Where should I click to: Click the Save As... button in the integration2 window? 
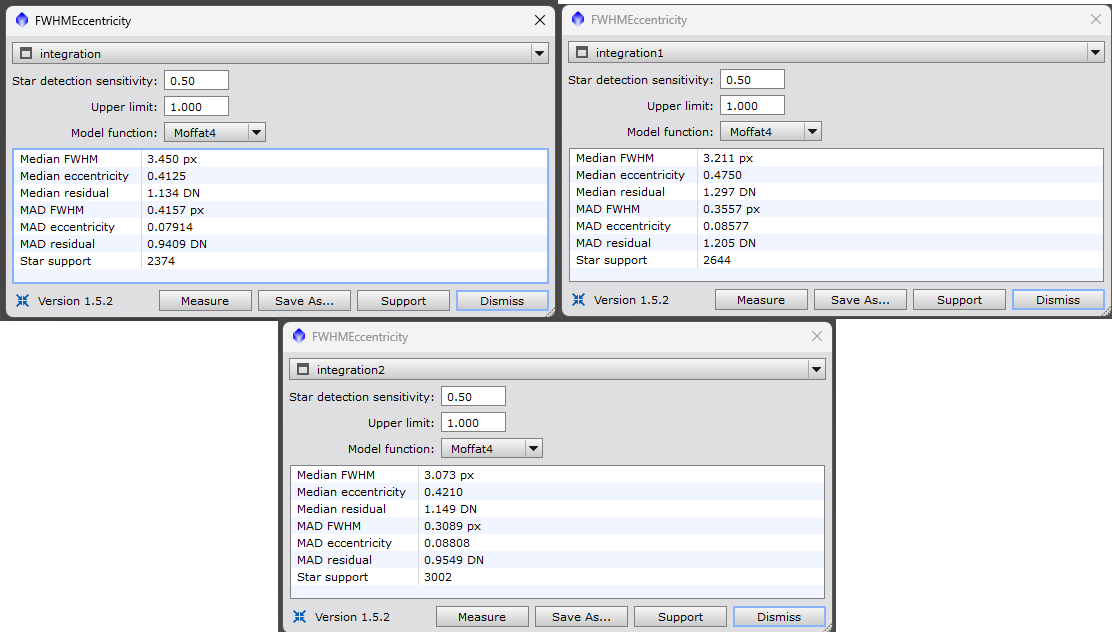coord(582,617)
